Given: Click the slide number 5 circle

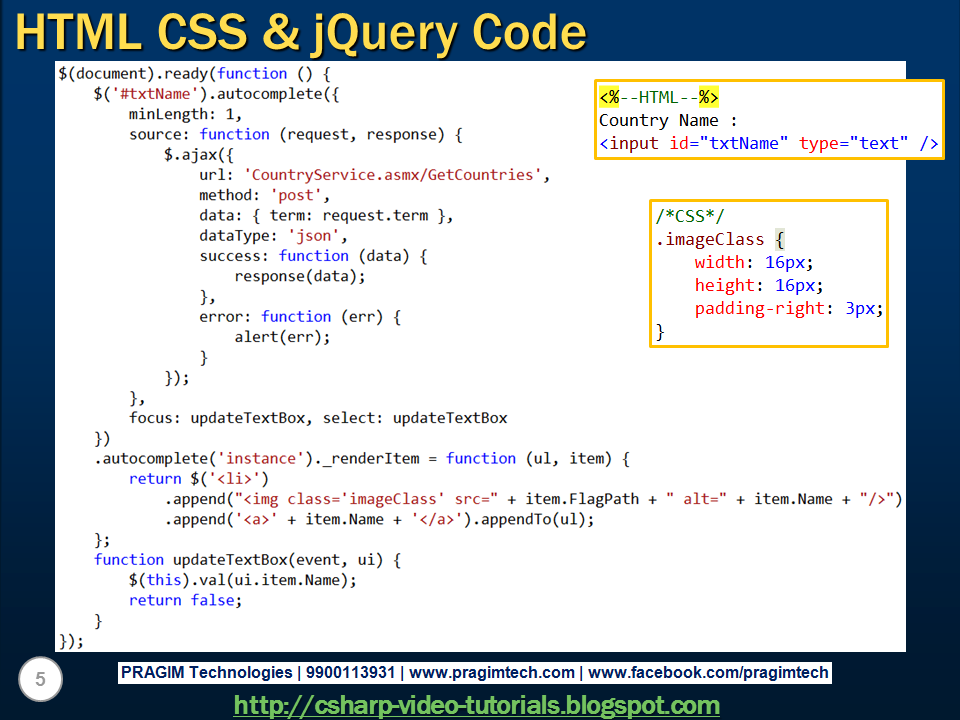Looking at the screenshot, I should [x=38, y=679].
